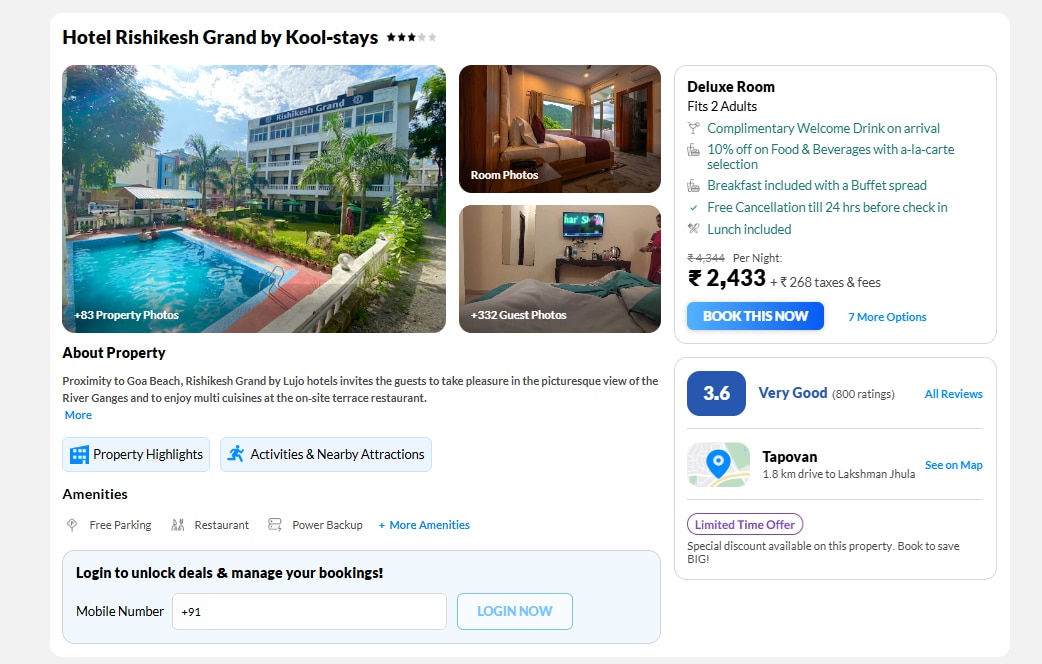The width and height of the screenshot is (1042, 664).
Task: Click the Lunch included icon
Action: pos(694,229)
